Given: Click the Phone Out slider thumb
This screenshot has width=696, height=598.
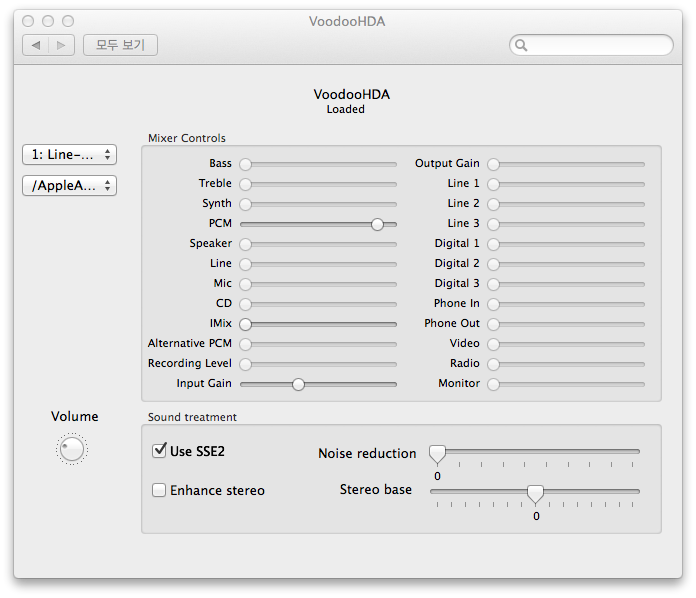Looking at the screenshot, I should [493, 325].
